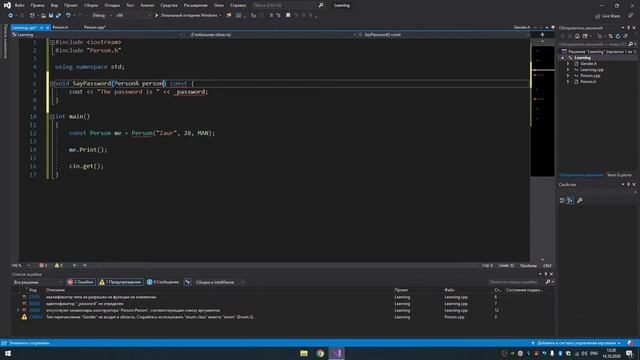Click the error count icon below editor
640x360 pixels.
[43, 265]
